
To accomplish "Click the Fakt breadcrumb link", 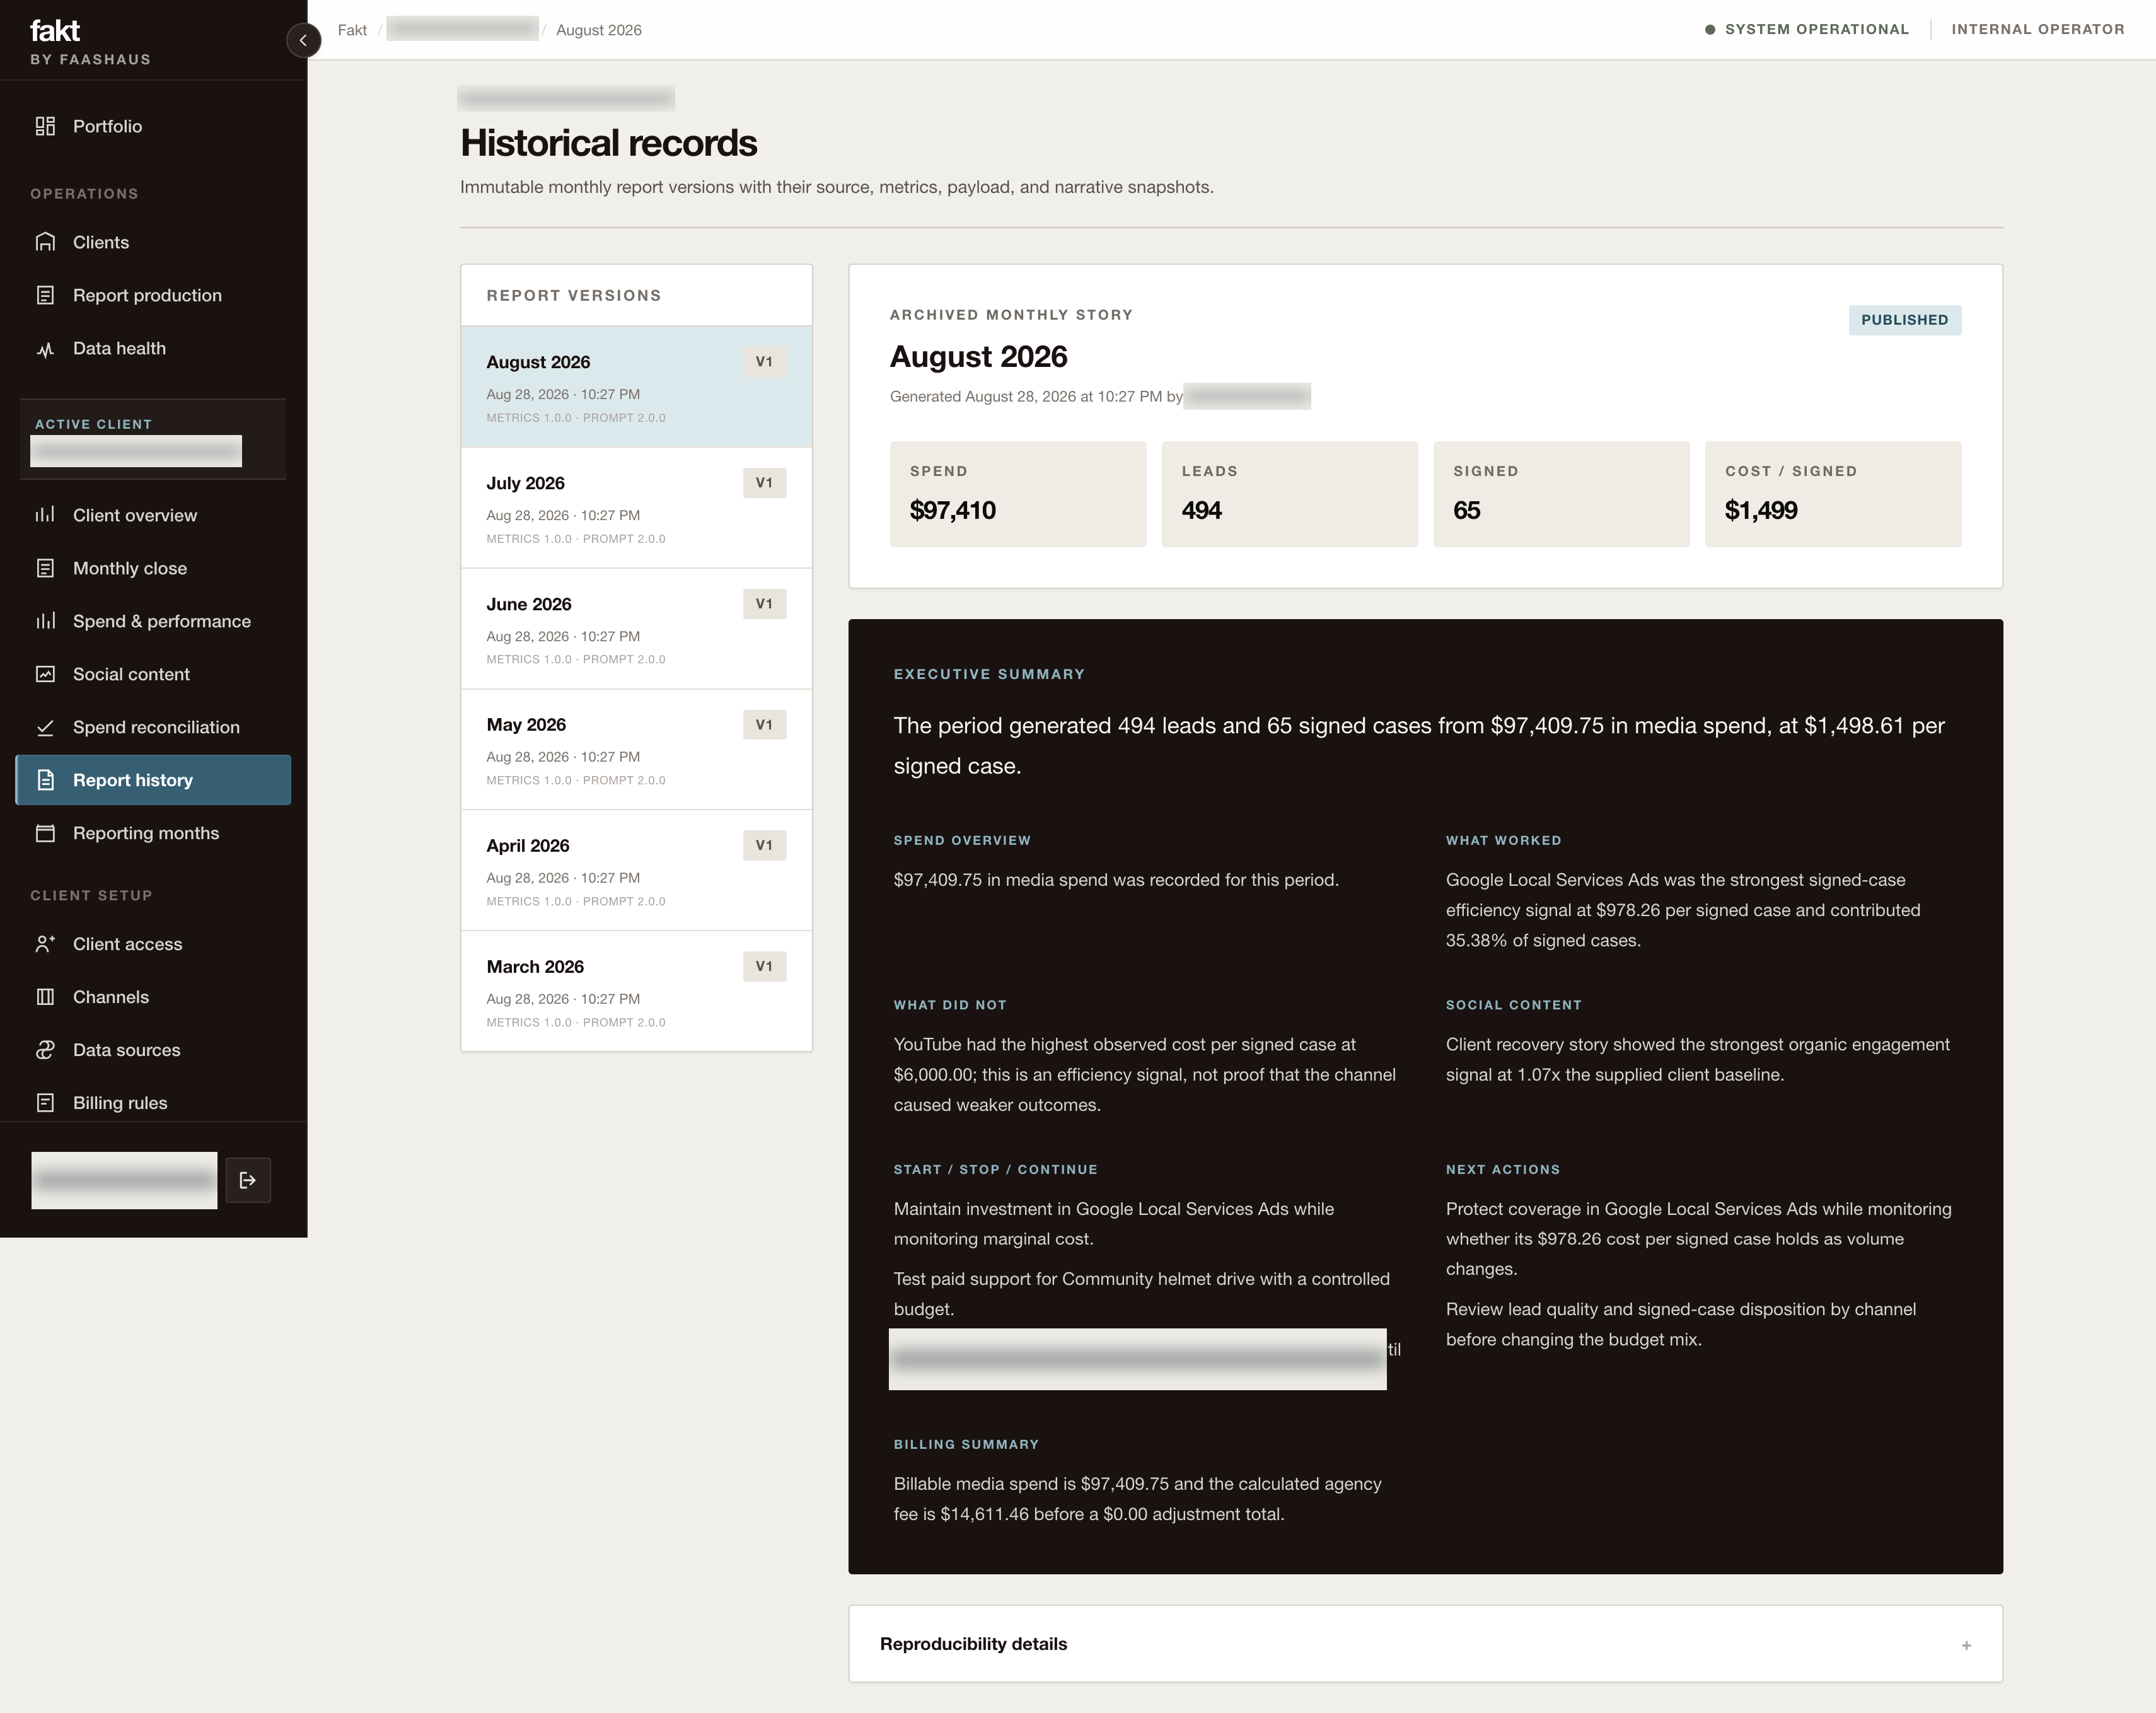I will (352, 30).
